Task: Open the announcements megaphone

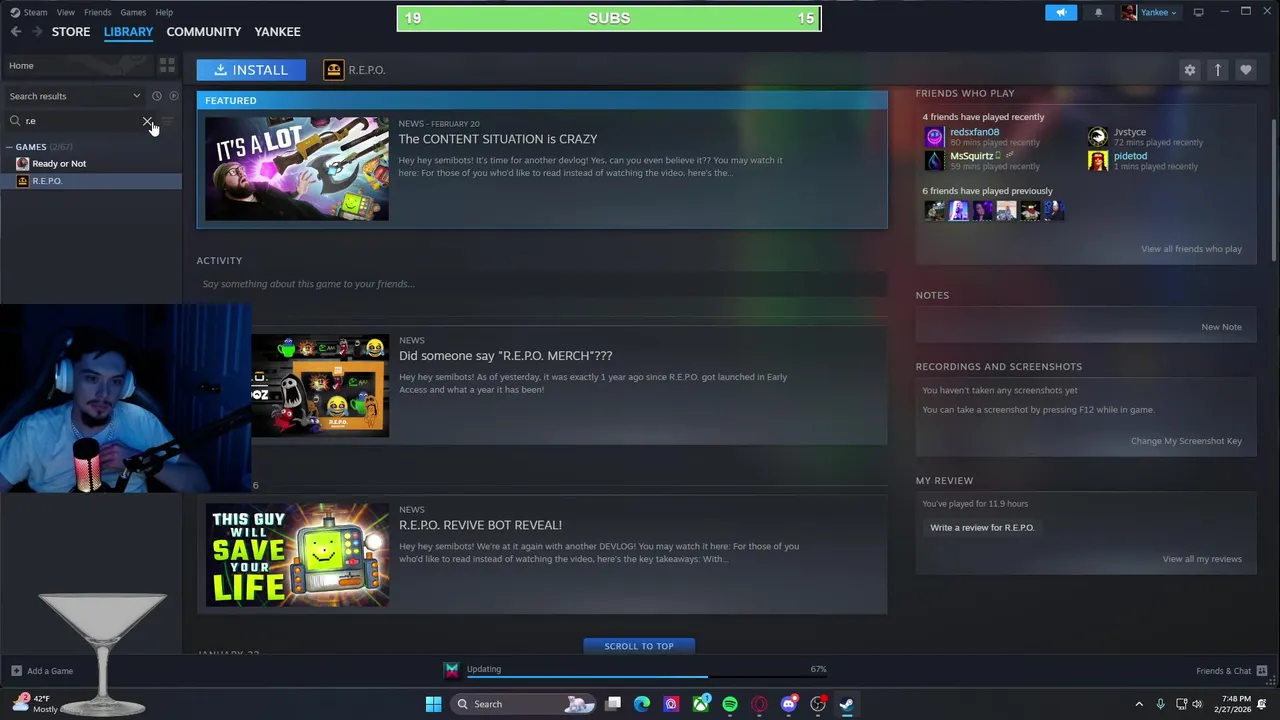Action: coord(1061,12)
